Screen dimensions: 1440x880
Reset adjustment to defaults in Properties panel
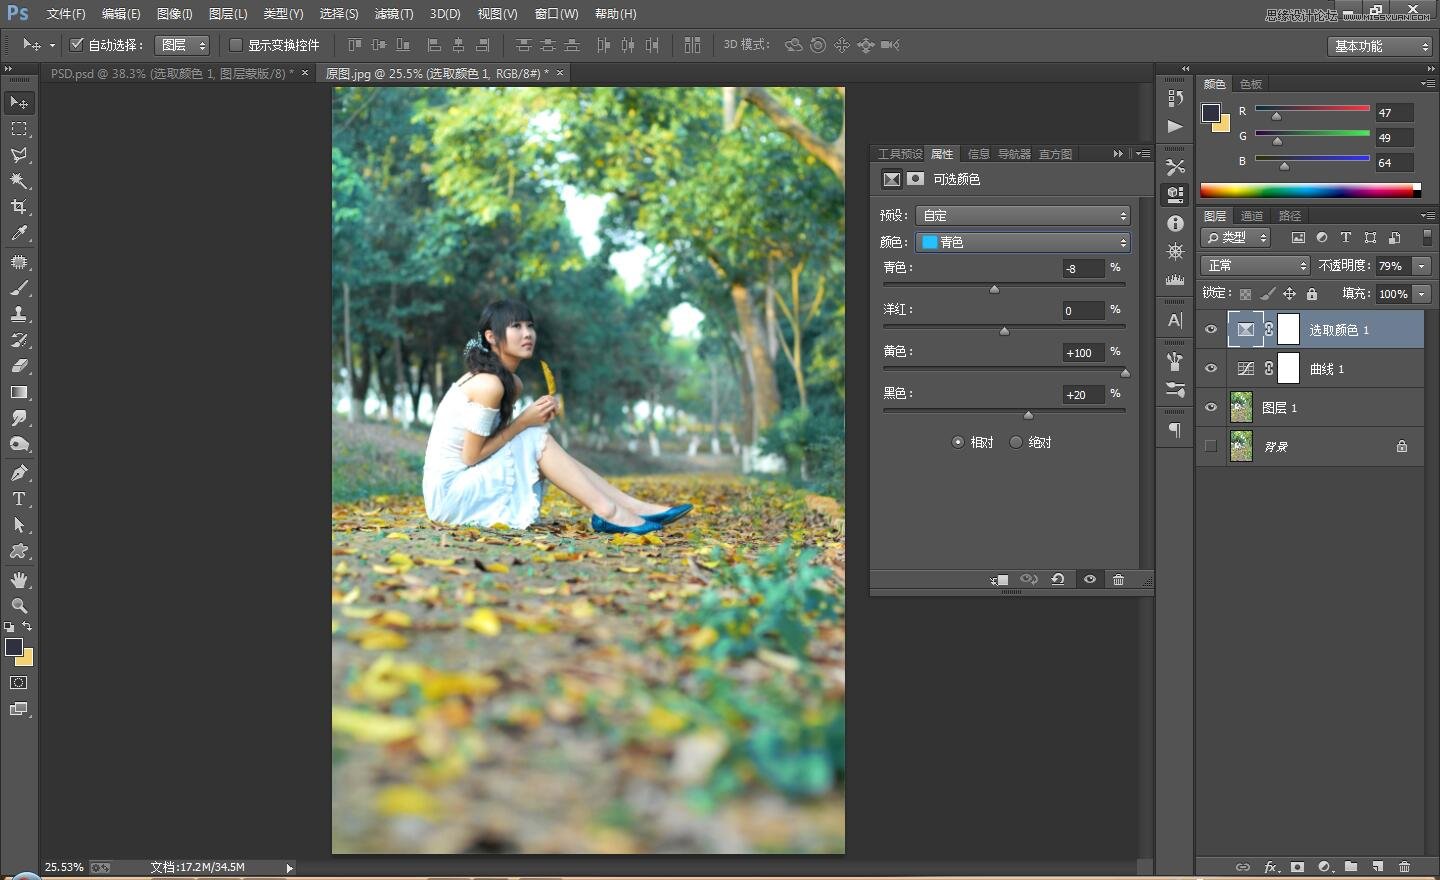point(1058,580)
